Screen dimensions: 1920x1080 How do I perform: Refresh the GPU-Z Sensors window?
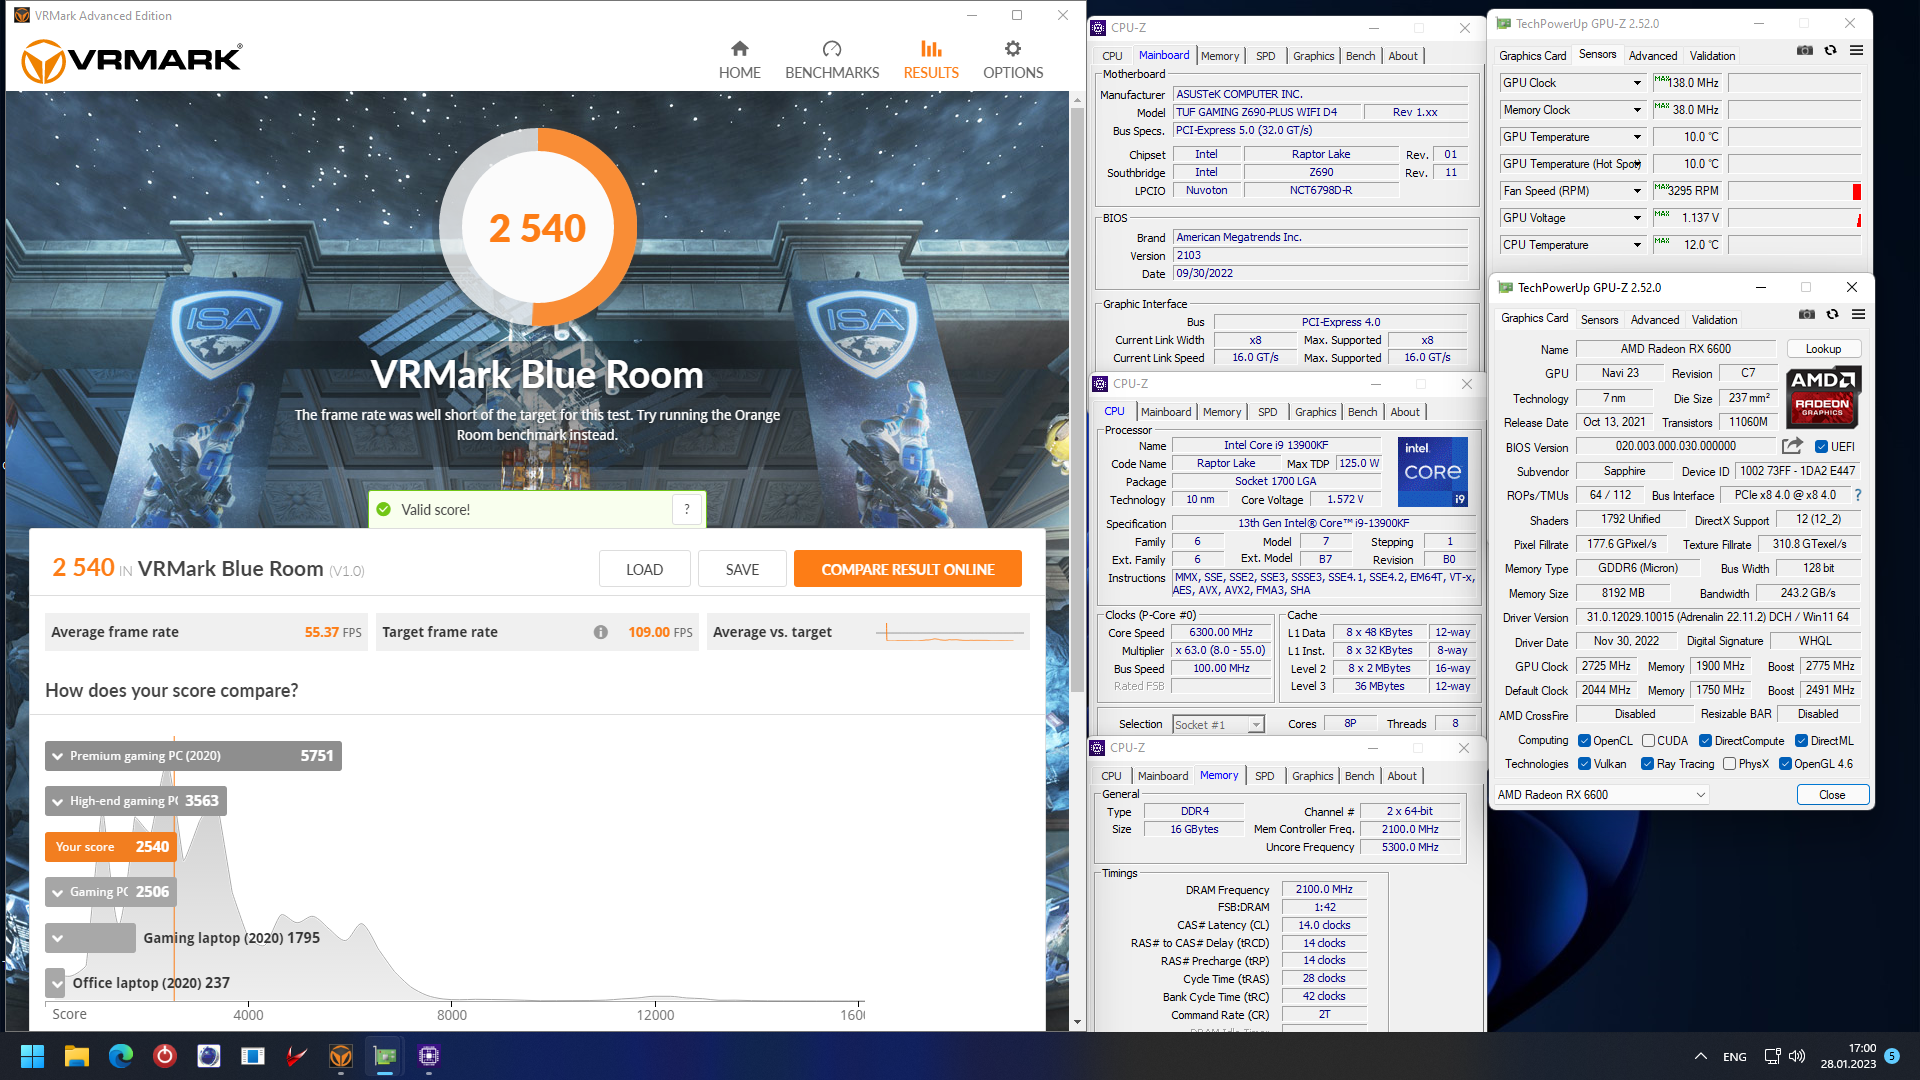(1830, 50)
